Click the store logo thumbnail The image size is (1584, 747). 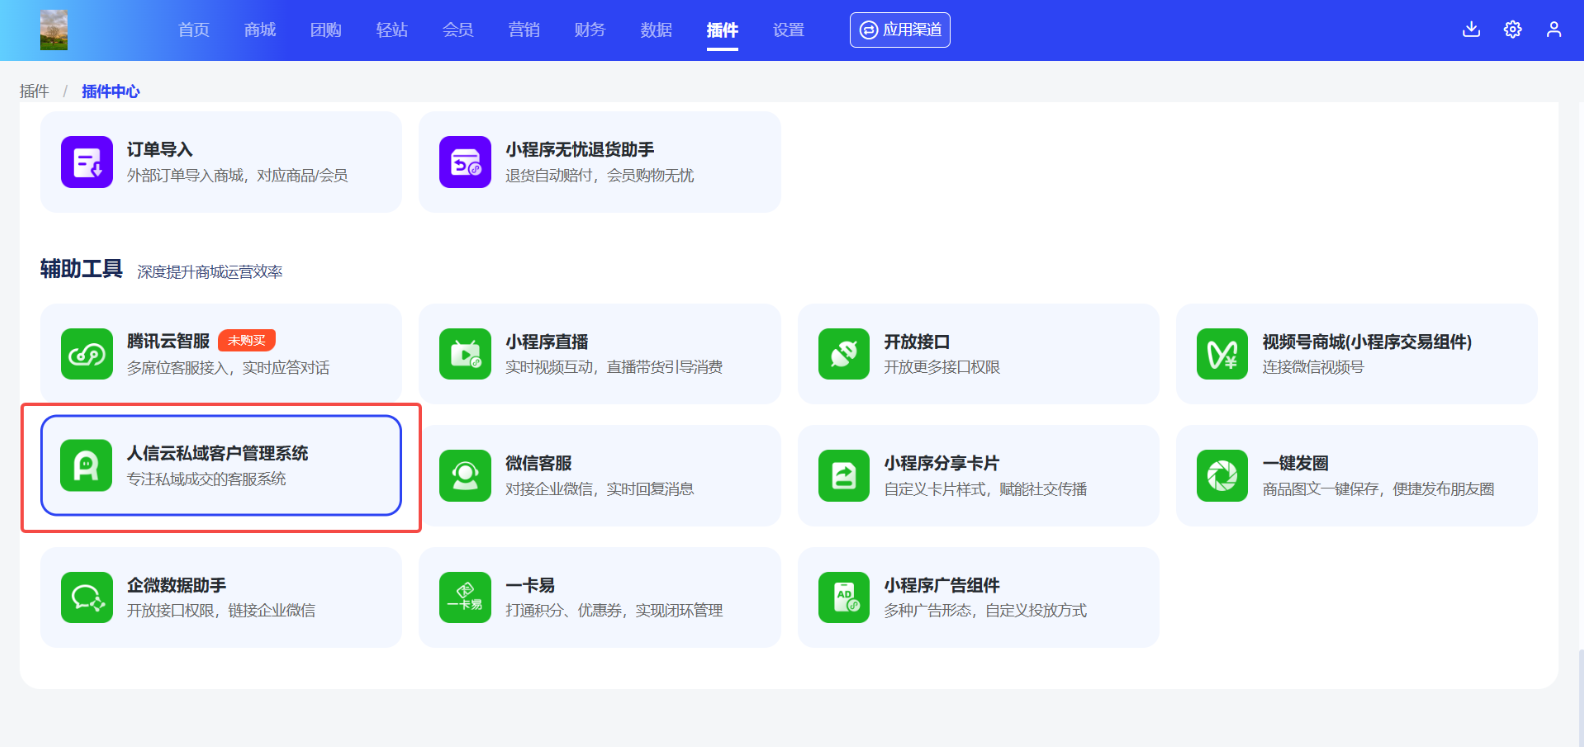point(54,30)
